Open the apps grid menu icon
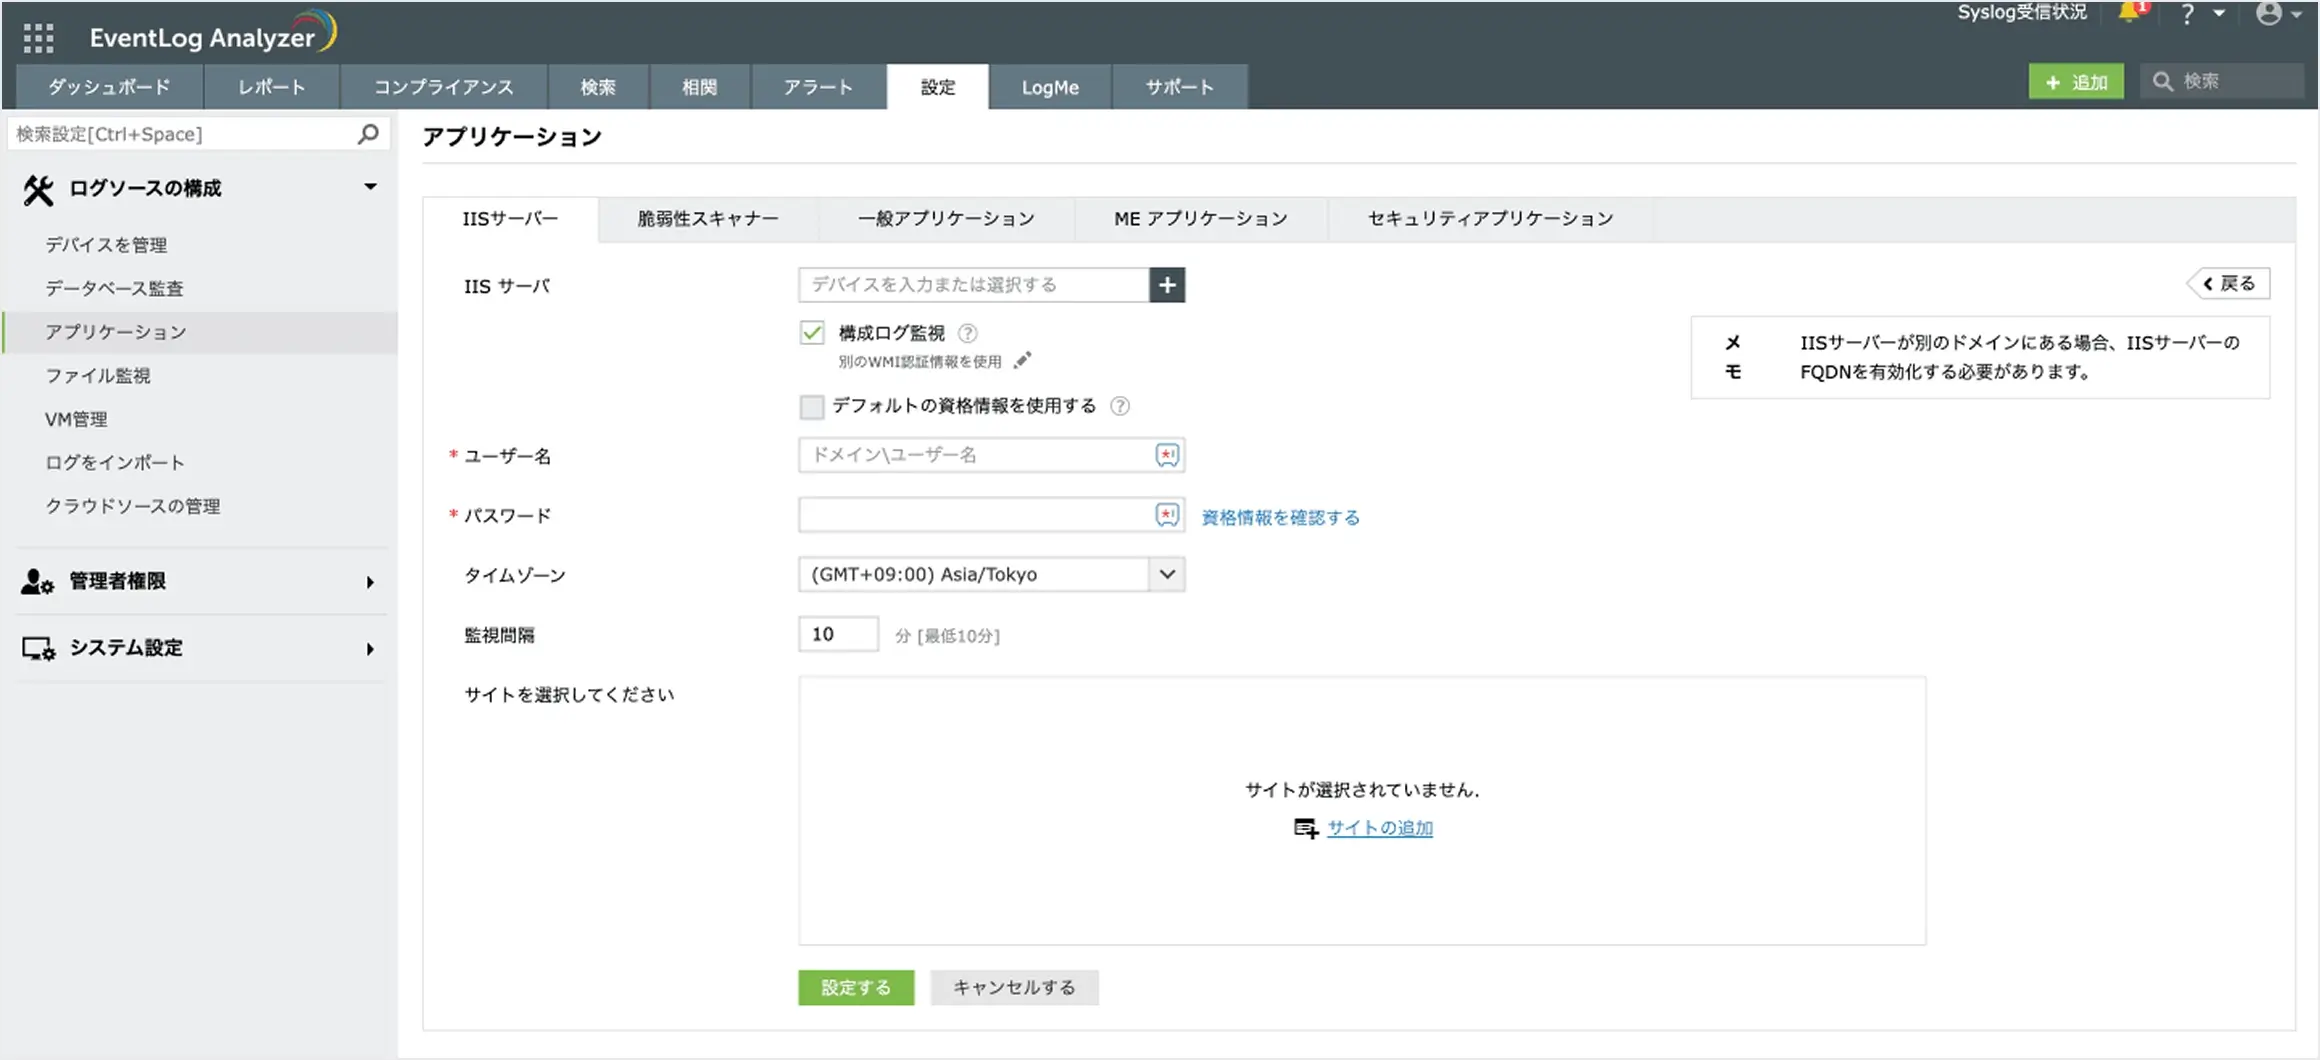This screenshot has height=1060, width=2320. tap(38, 38)
